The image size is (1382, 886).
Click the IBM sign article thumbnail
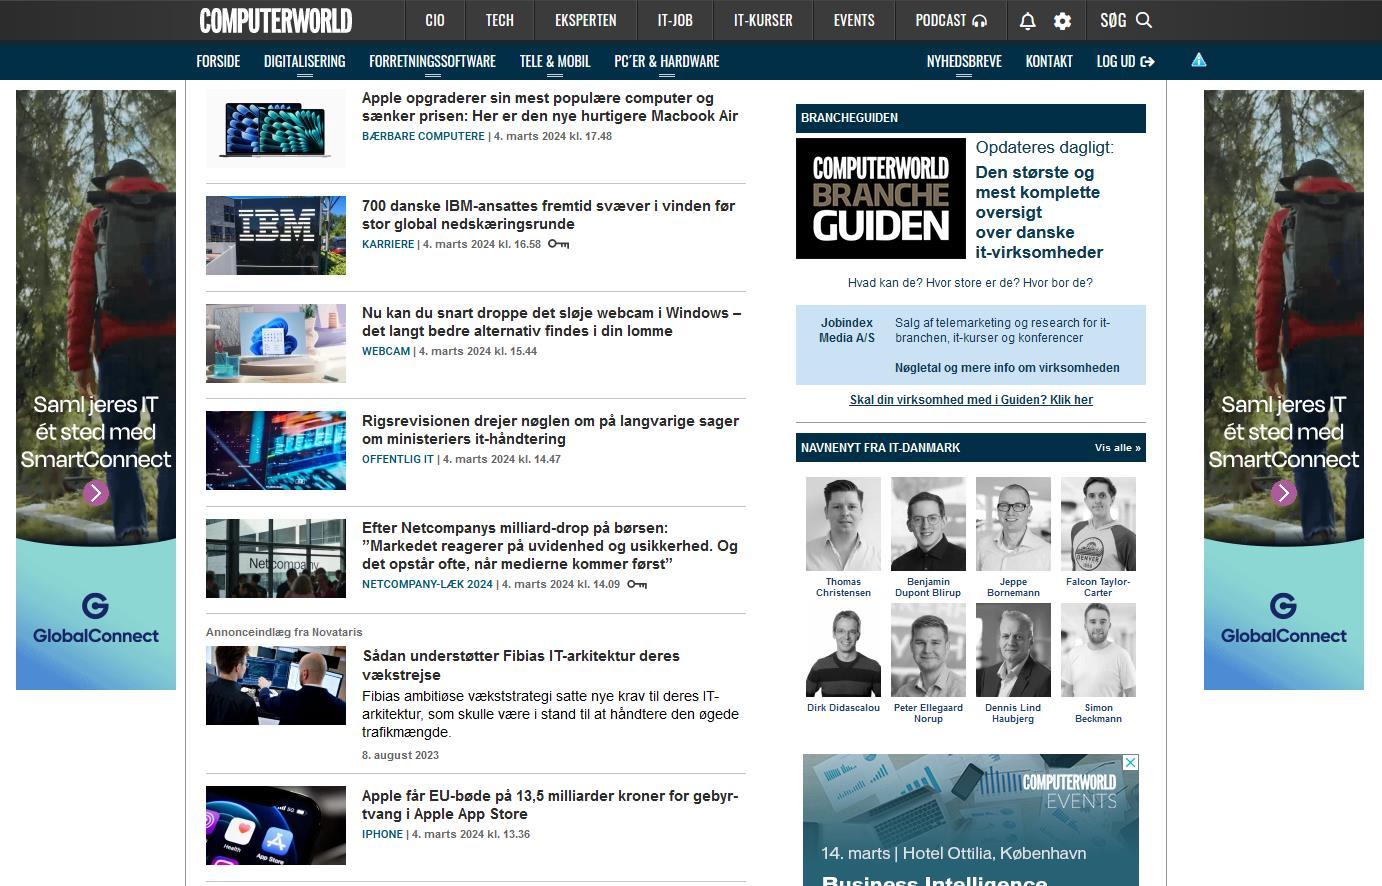276,236
